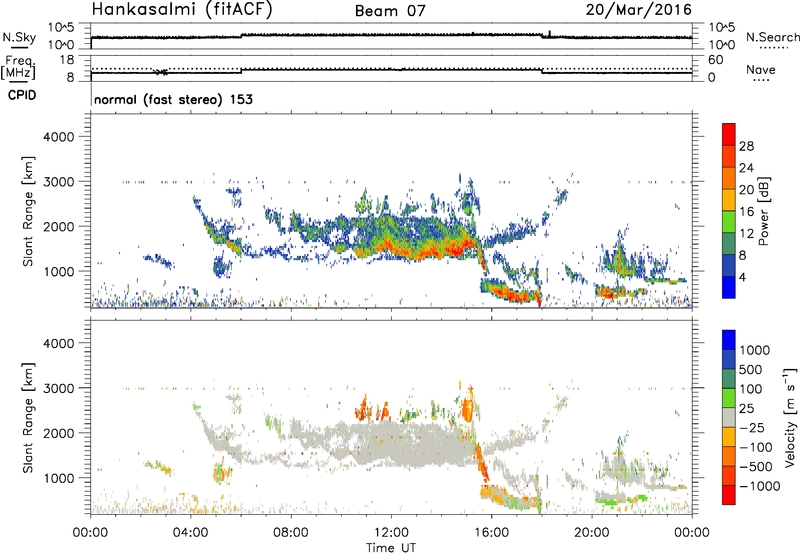This screenshot has width=800, height=554.
Task: Click the yellow segment of power colorbar
Action: [x=729, y=200]
